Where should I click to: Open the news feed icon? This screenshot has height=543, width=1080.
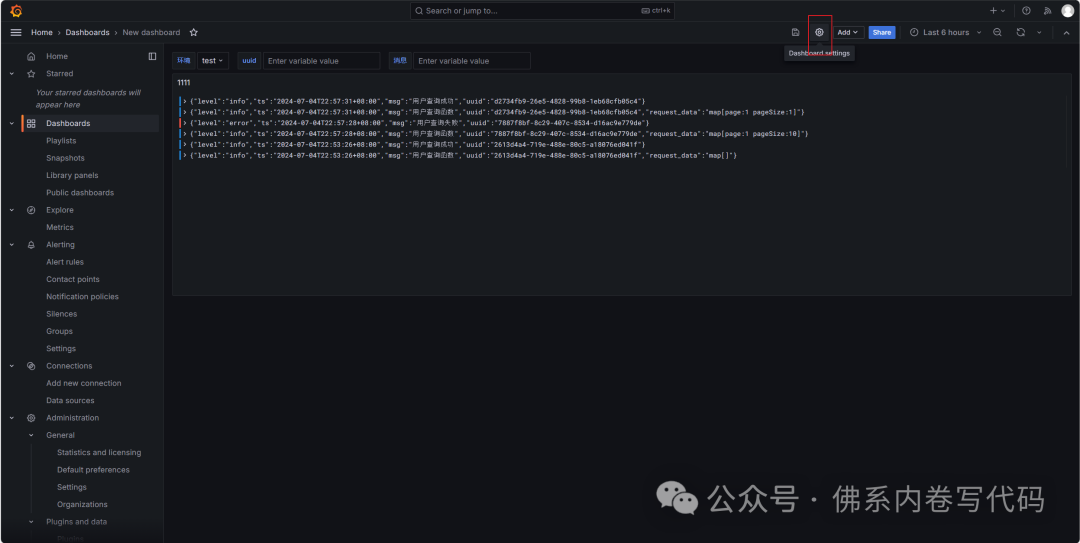pos(1048,10)
